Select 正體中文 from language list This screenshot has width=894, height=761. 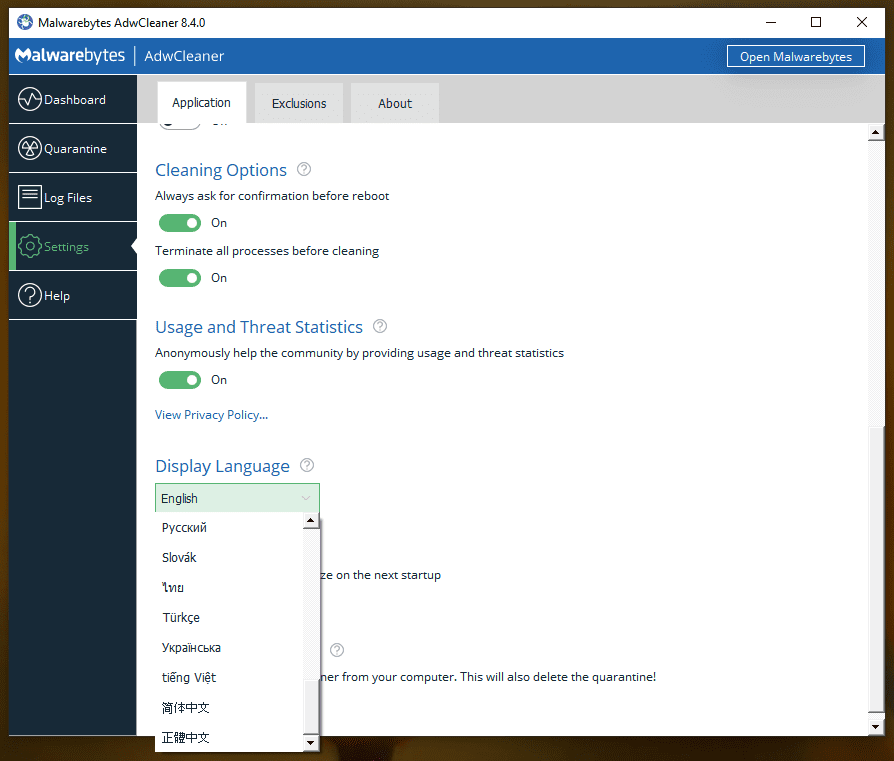click(229, 738)
